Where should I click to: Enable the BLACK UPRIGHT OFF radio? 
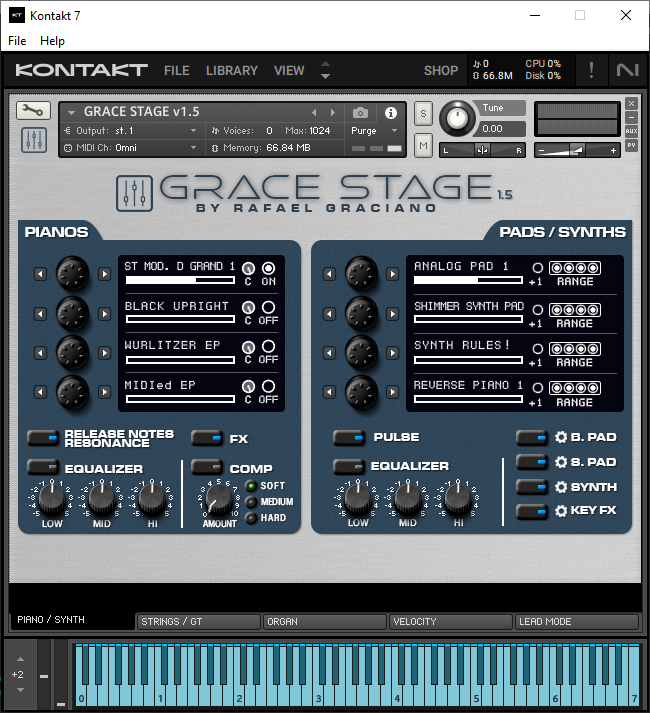coord(268,307)
